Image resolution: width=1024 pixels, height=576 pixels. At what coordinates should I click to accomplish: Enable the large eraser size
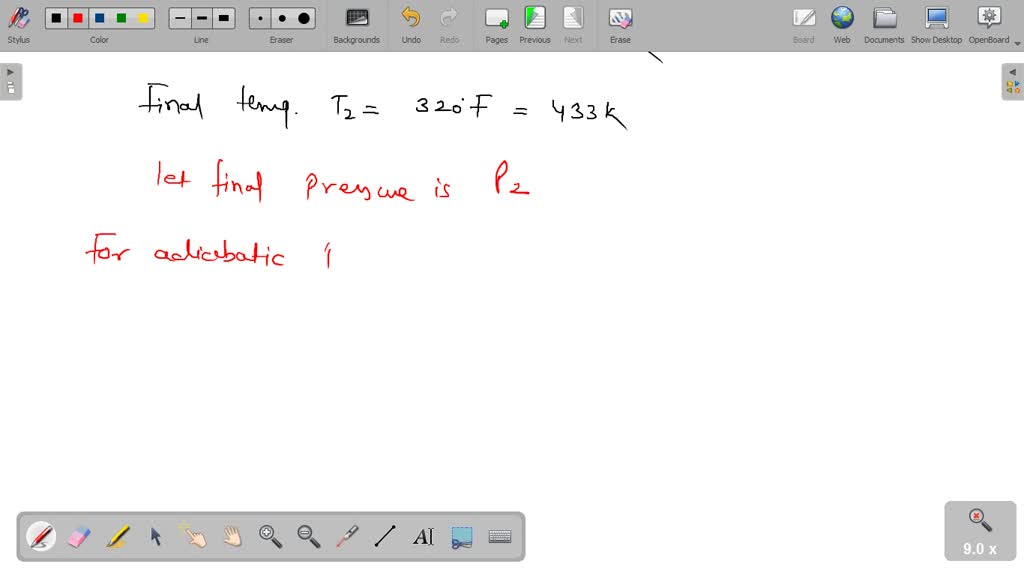point(303,17)
